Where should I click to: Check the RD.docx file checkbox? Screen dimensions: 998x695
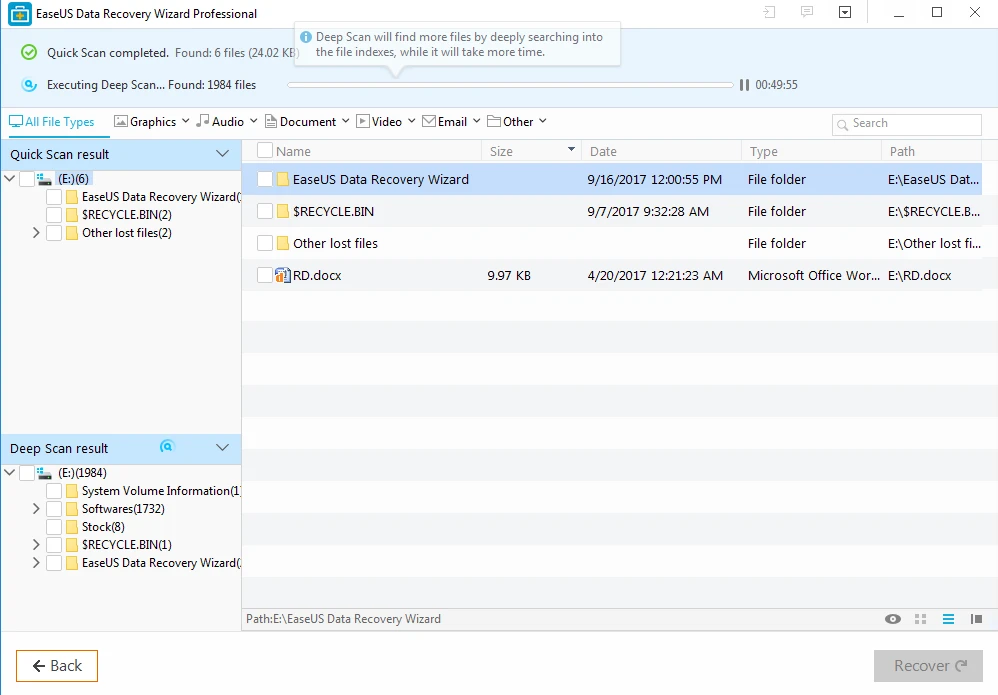coord(265,275)
